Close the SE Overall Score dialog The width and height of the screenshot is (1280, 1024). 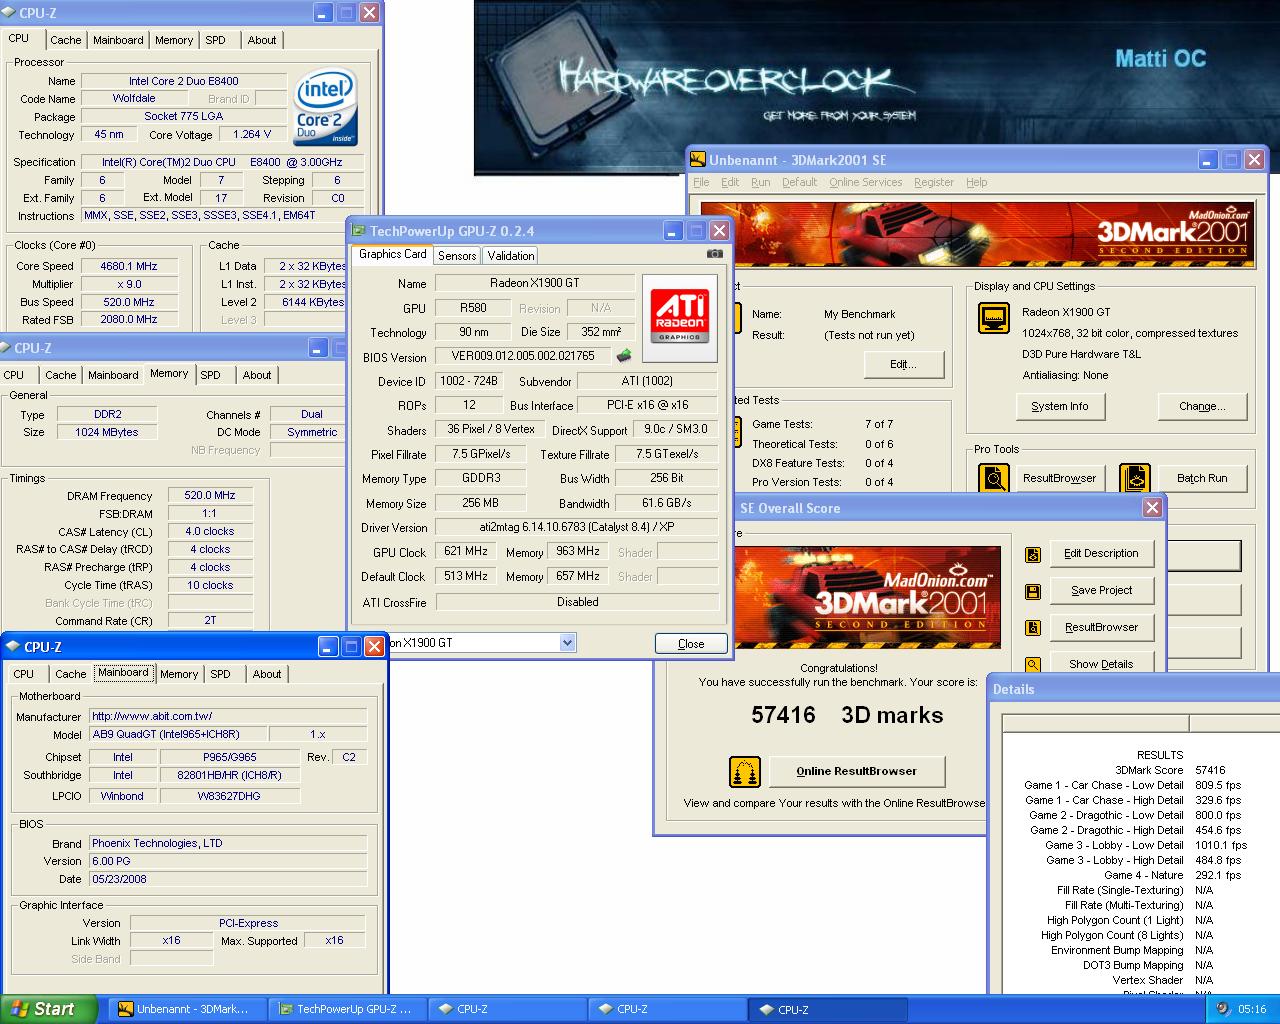click(x=1152, y=507)
